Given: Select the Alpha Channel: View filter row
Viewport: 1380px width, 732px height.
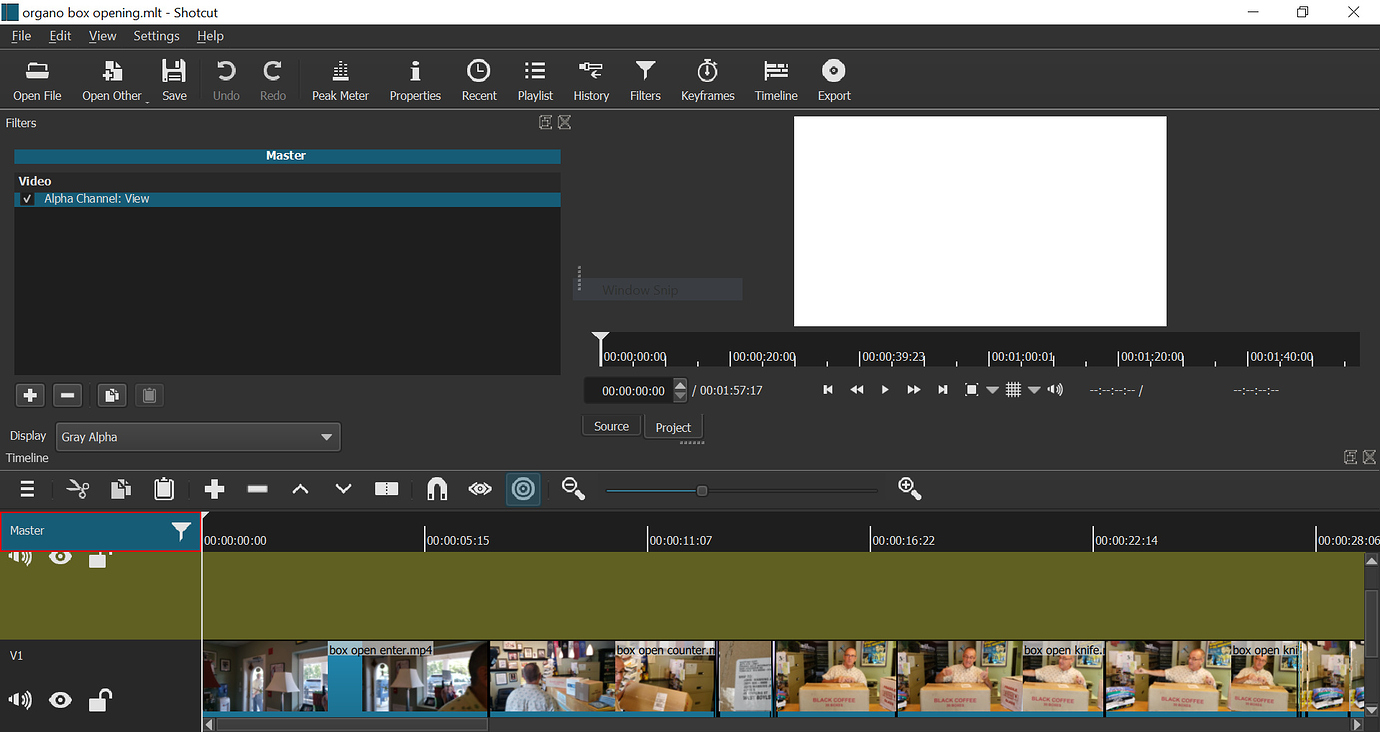Looking at the screenshot, I should [287, 199].
